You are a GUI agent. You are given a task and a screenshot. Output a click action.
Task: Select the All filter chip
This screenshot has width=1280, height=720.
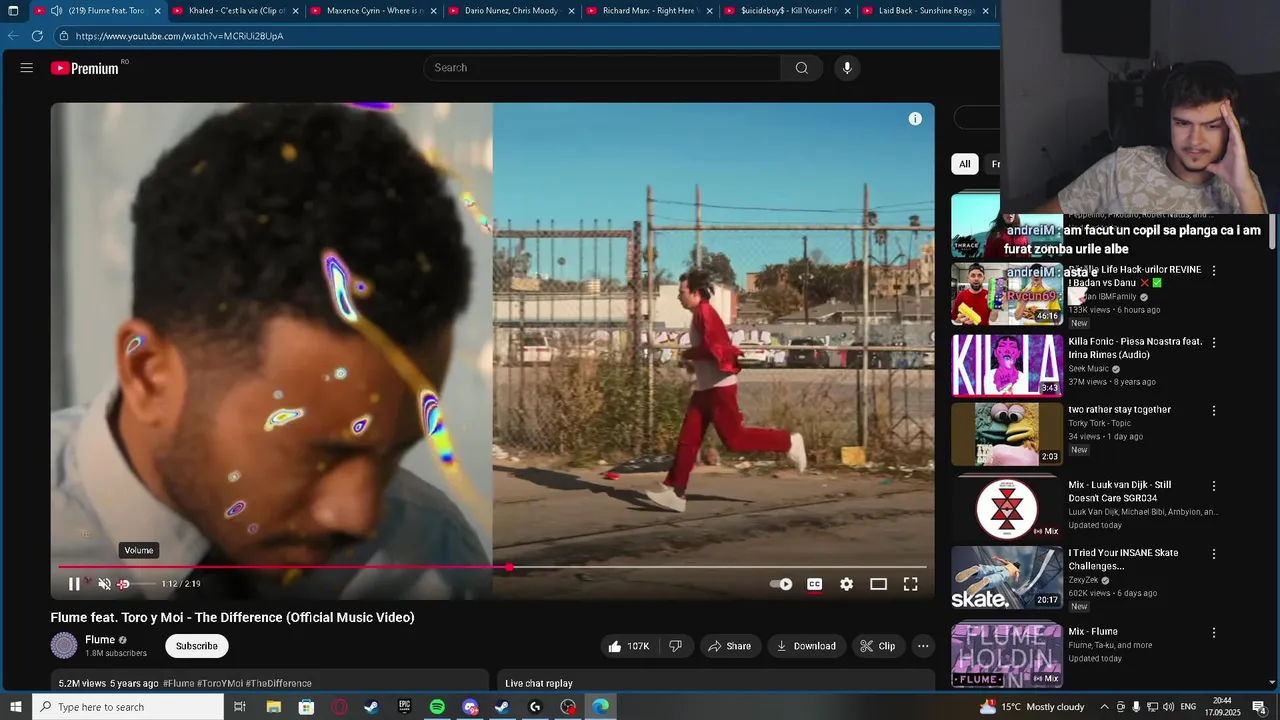pos(965,164)
